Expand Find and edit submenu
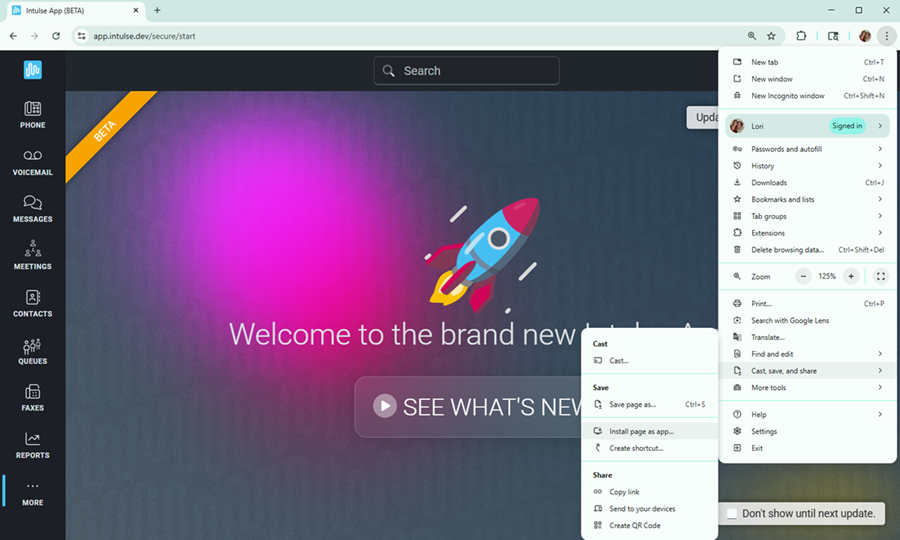900x540 pixels. (x=807, y=354)
